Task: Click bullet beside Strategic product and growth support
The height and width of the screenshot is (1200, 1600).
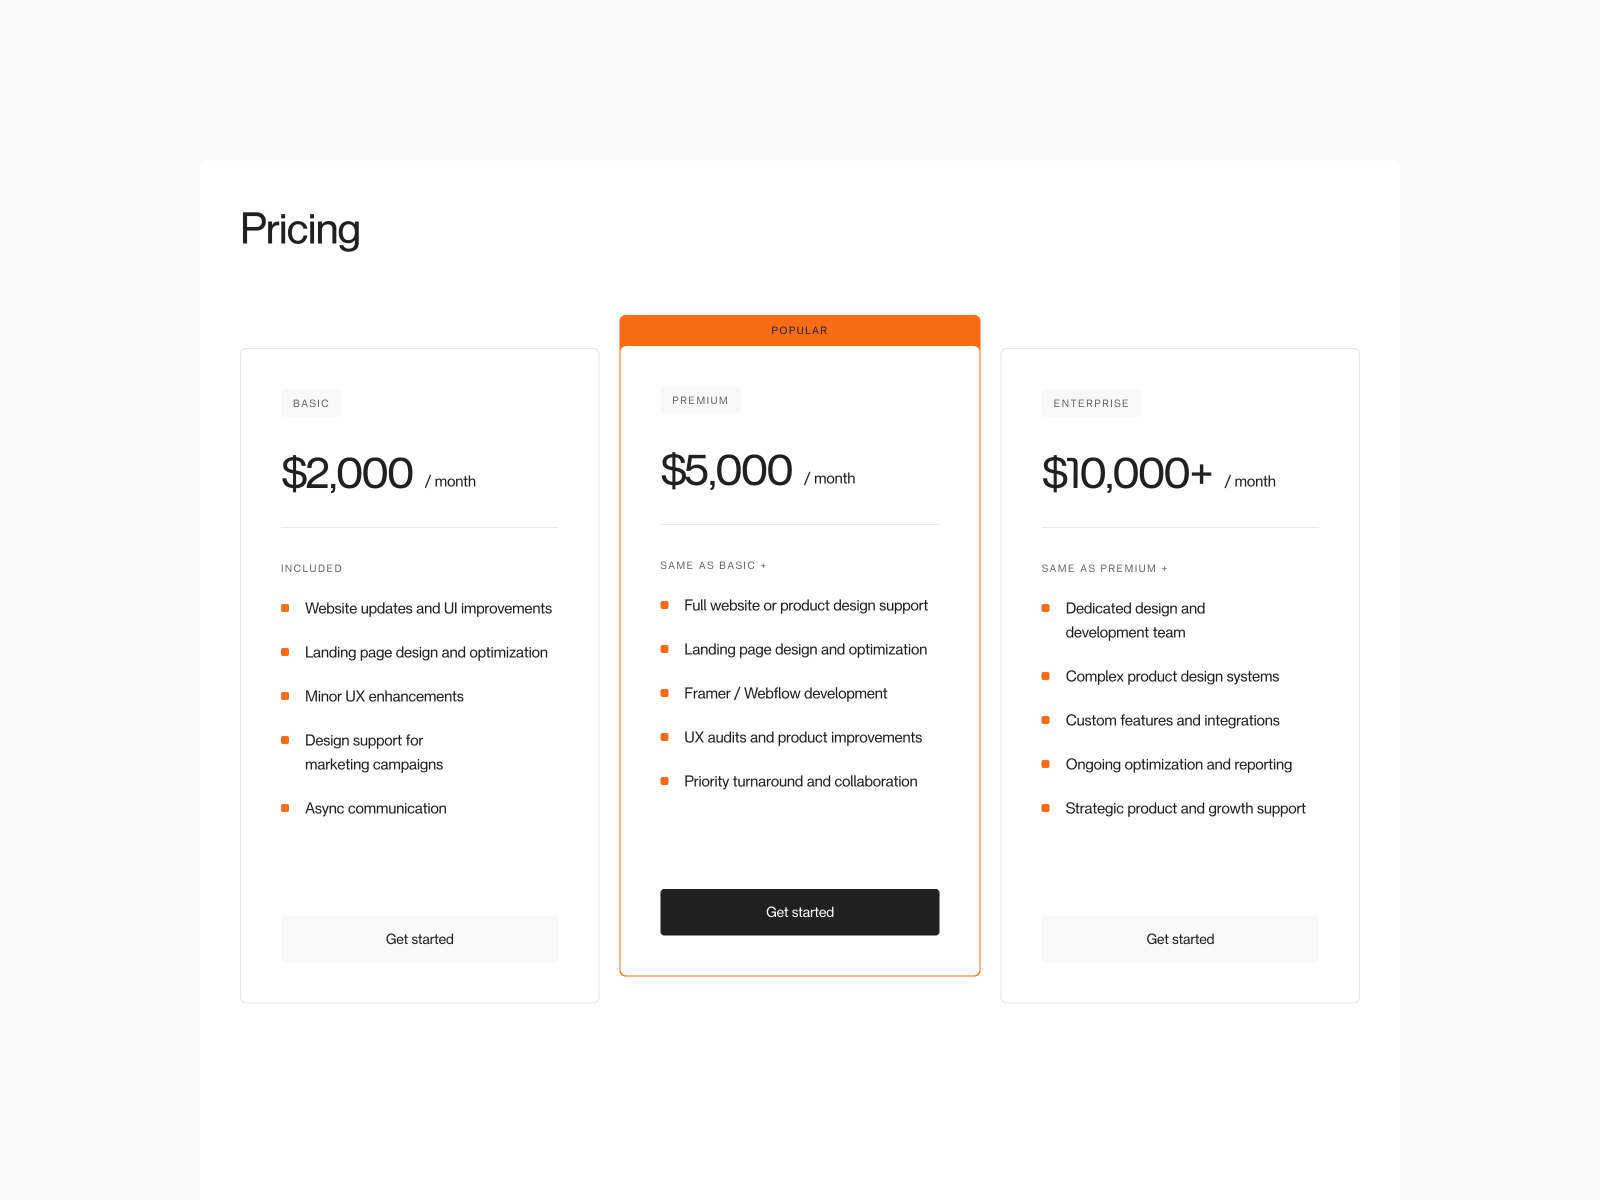Action: (x=1045, y=808)
